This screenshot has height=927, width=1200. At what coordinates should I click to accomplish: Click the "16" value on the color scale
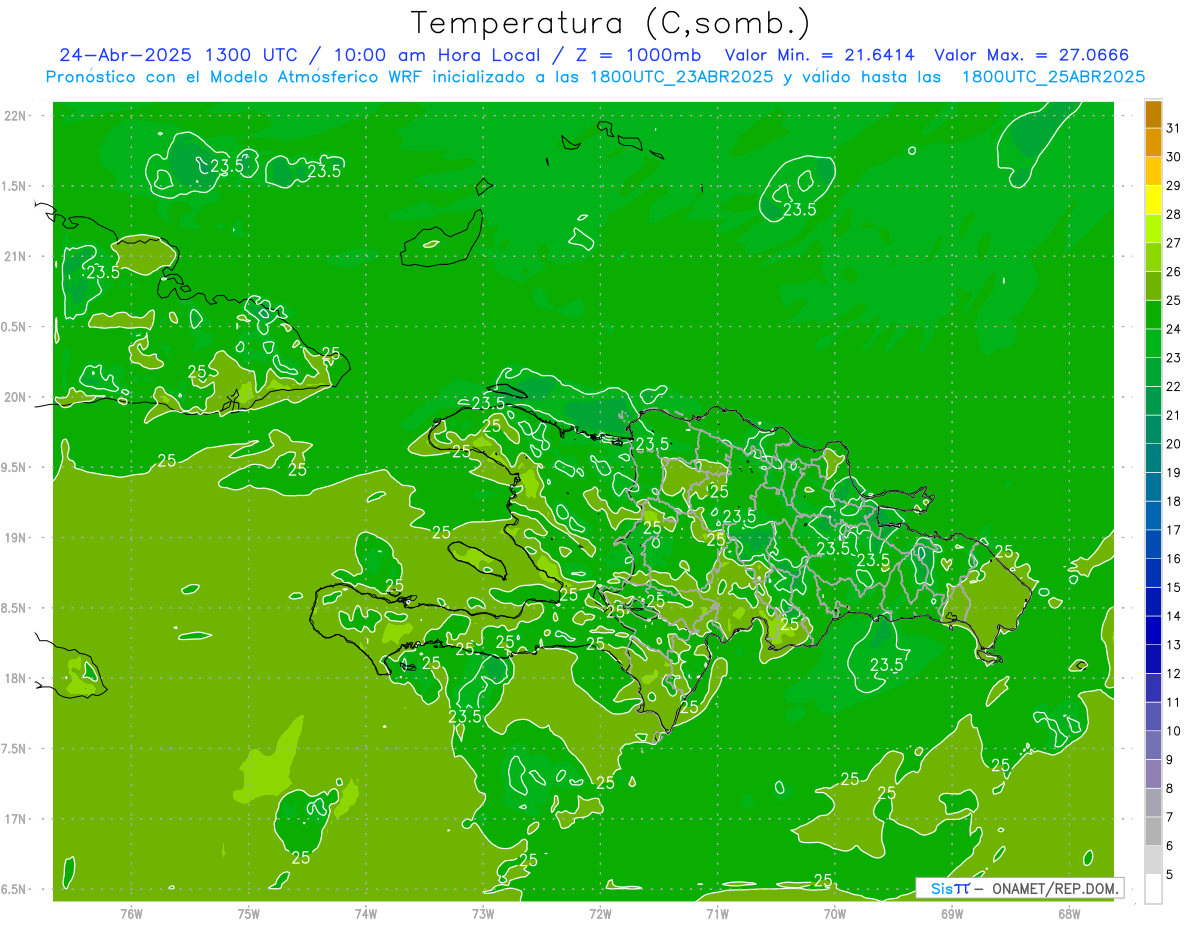pos(1174,559)
